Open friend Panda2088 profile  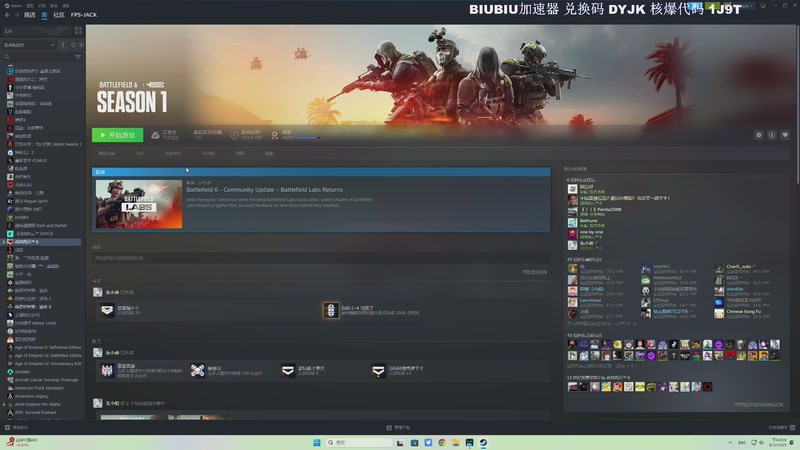point(607,209)
